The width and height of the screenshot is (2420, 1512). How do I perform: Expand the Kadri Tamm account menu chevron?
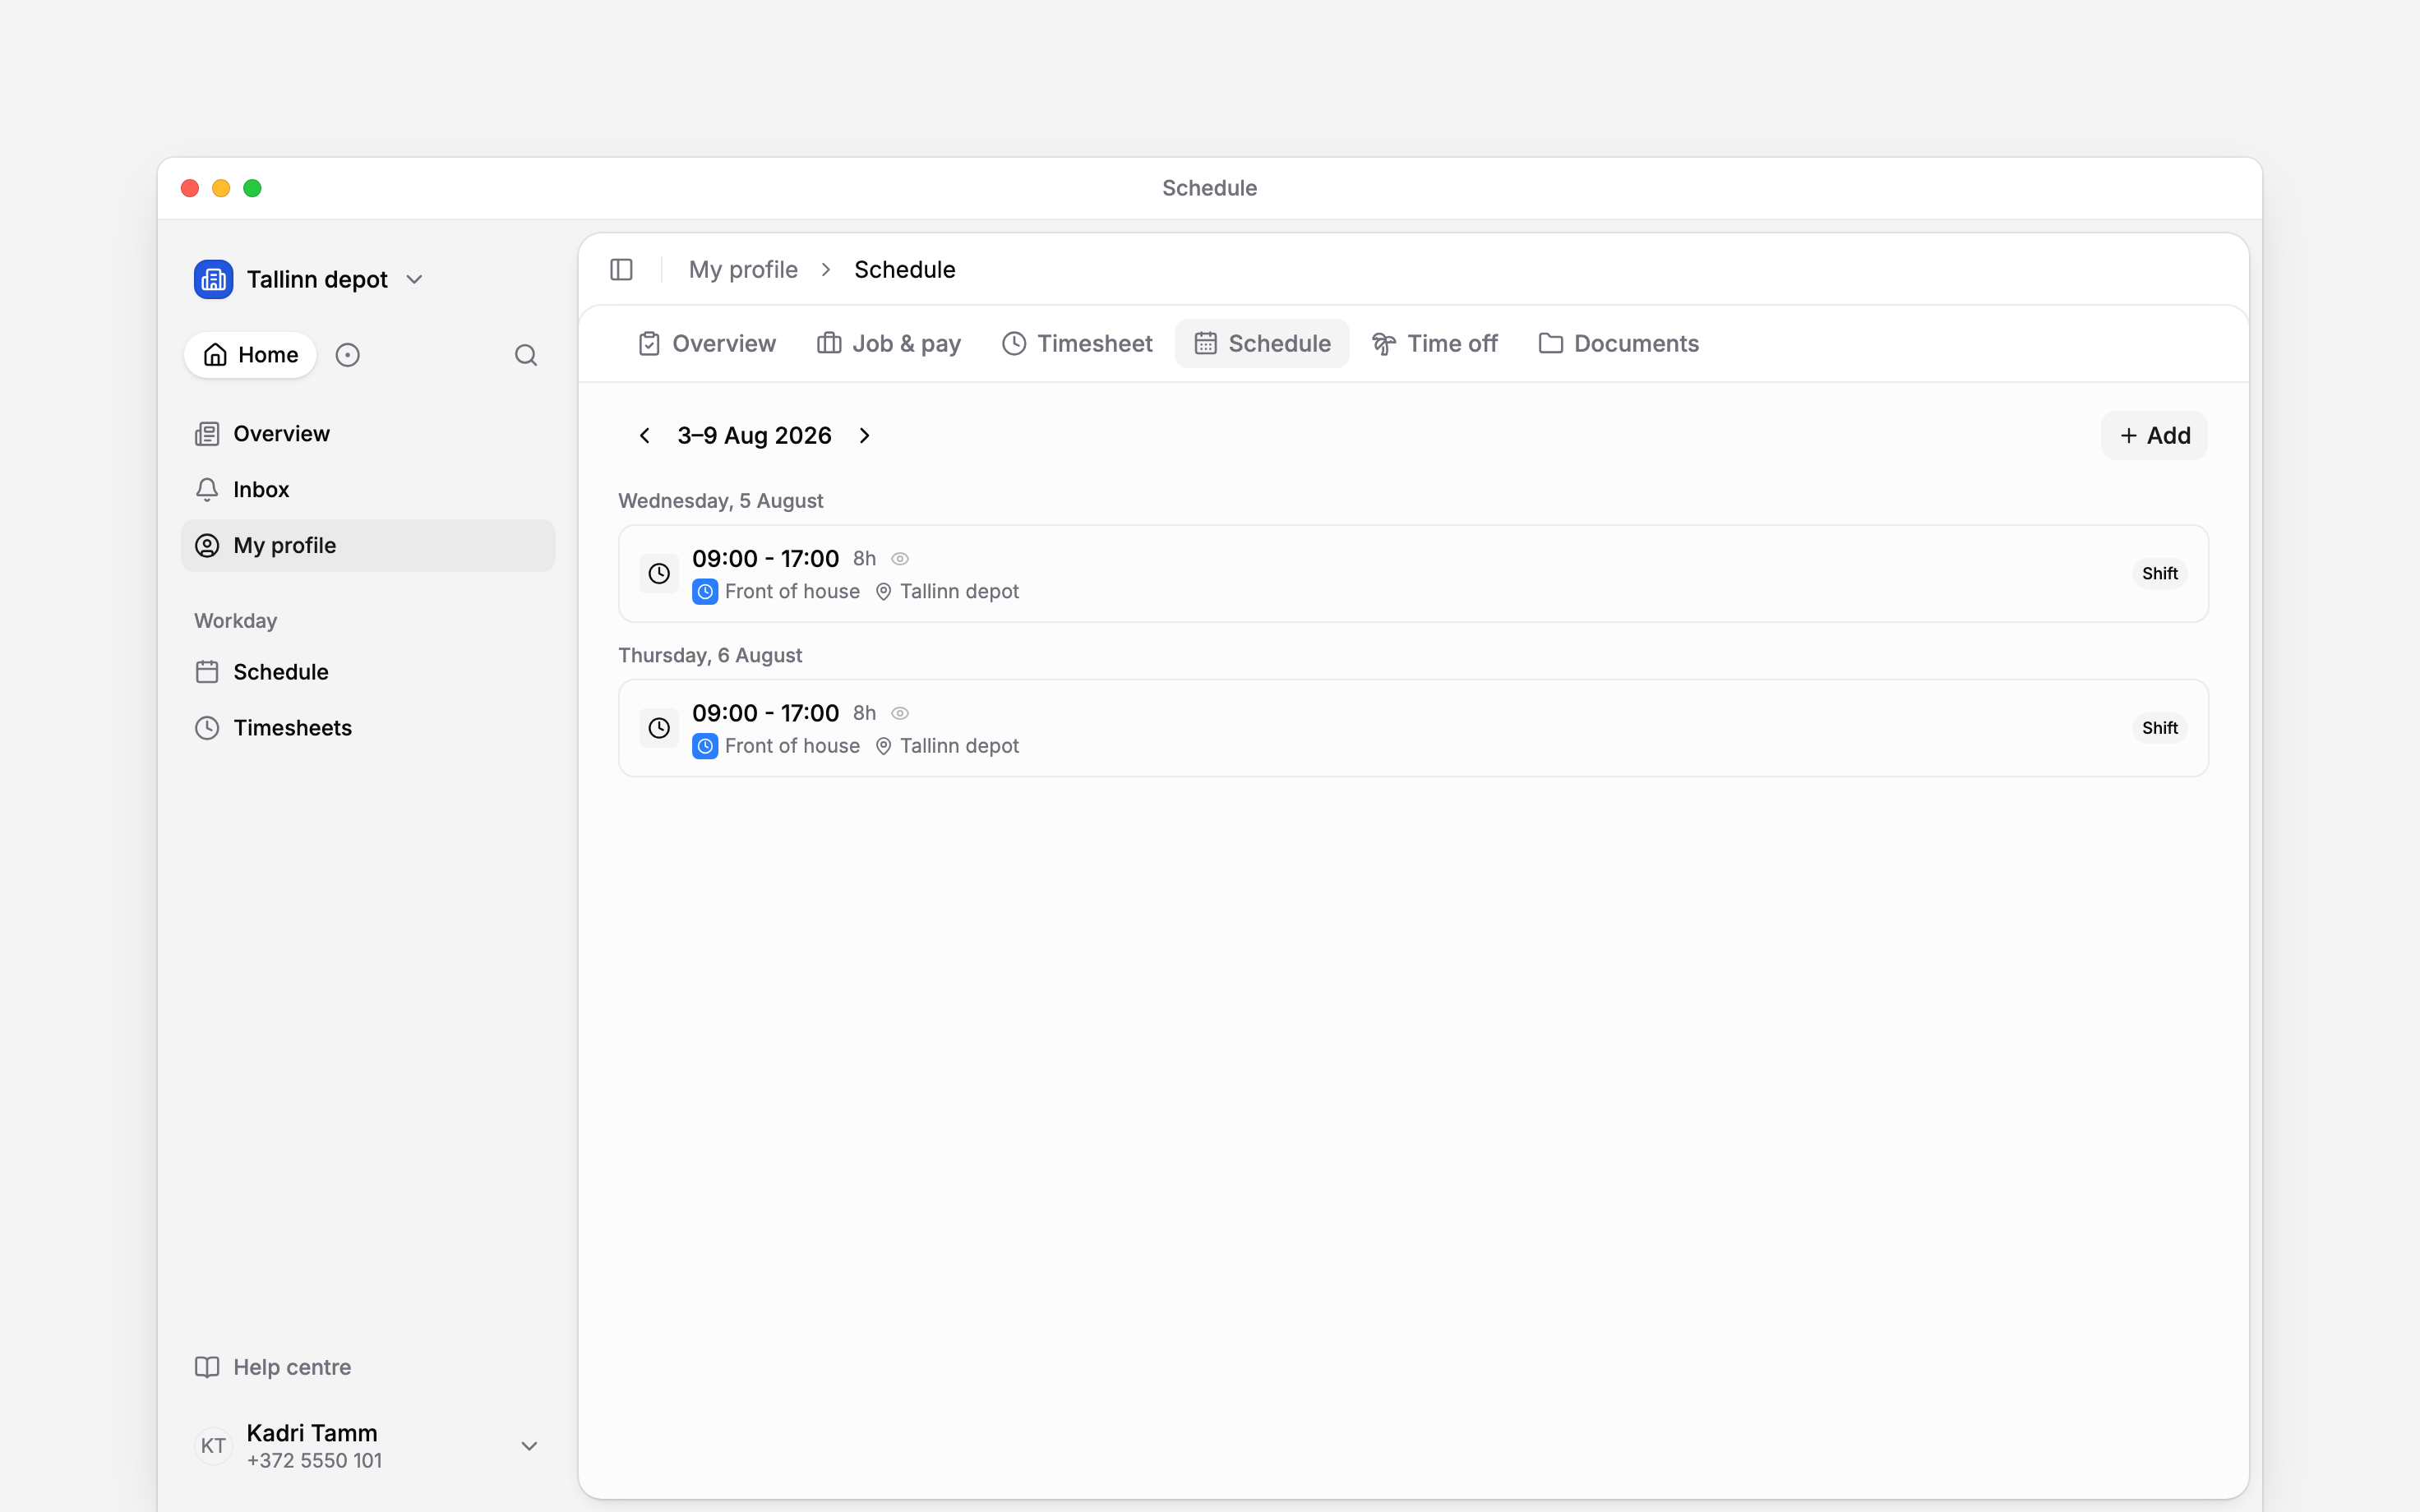(530, 1446)
